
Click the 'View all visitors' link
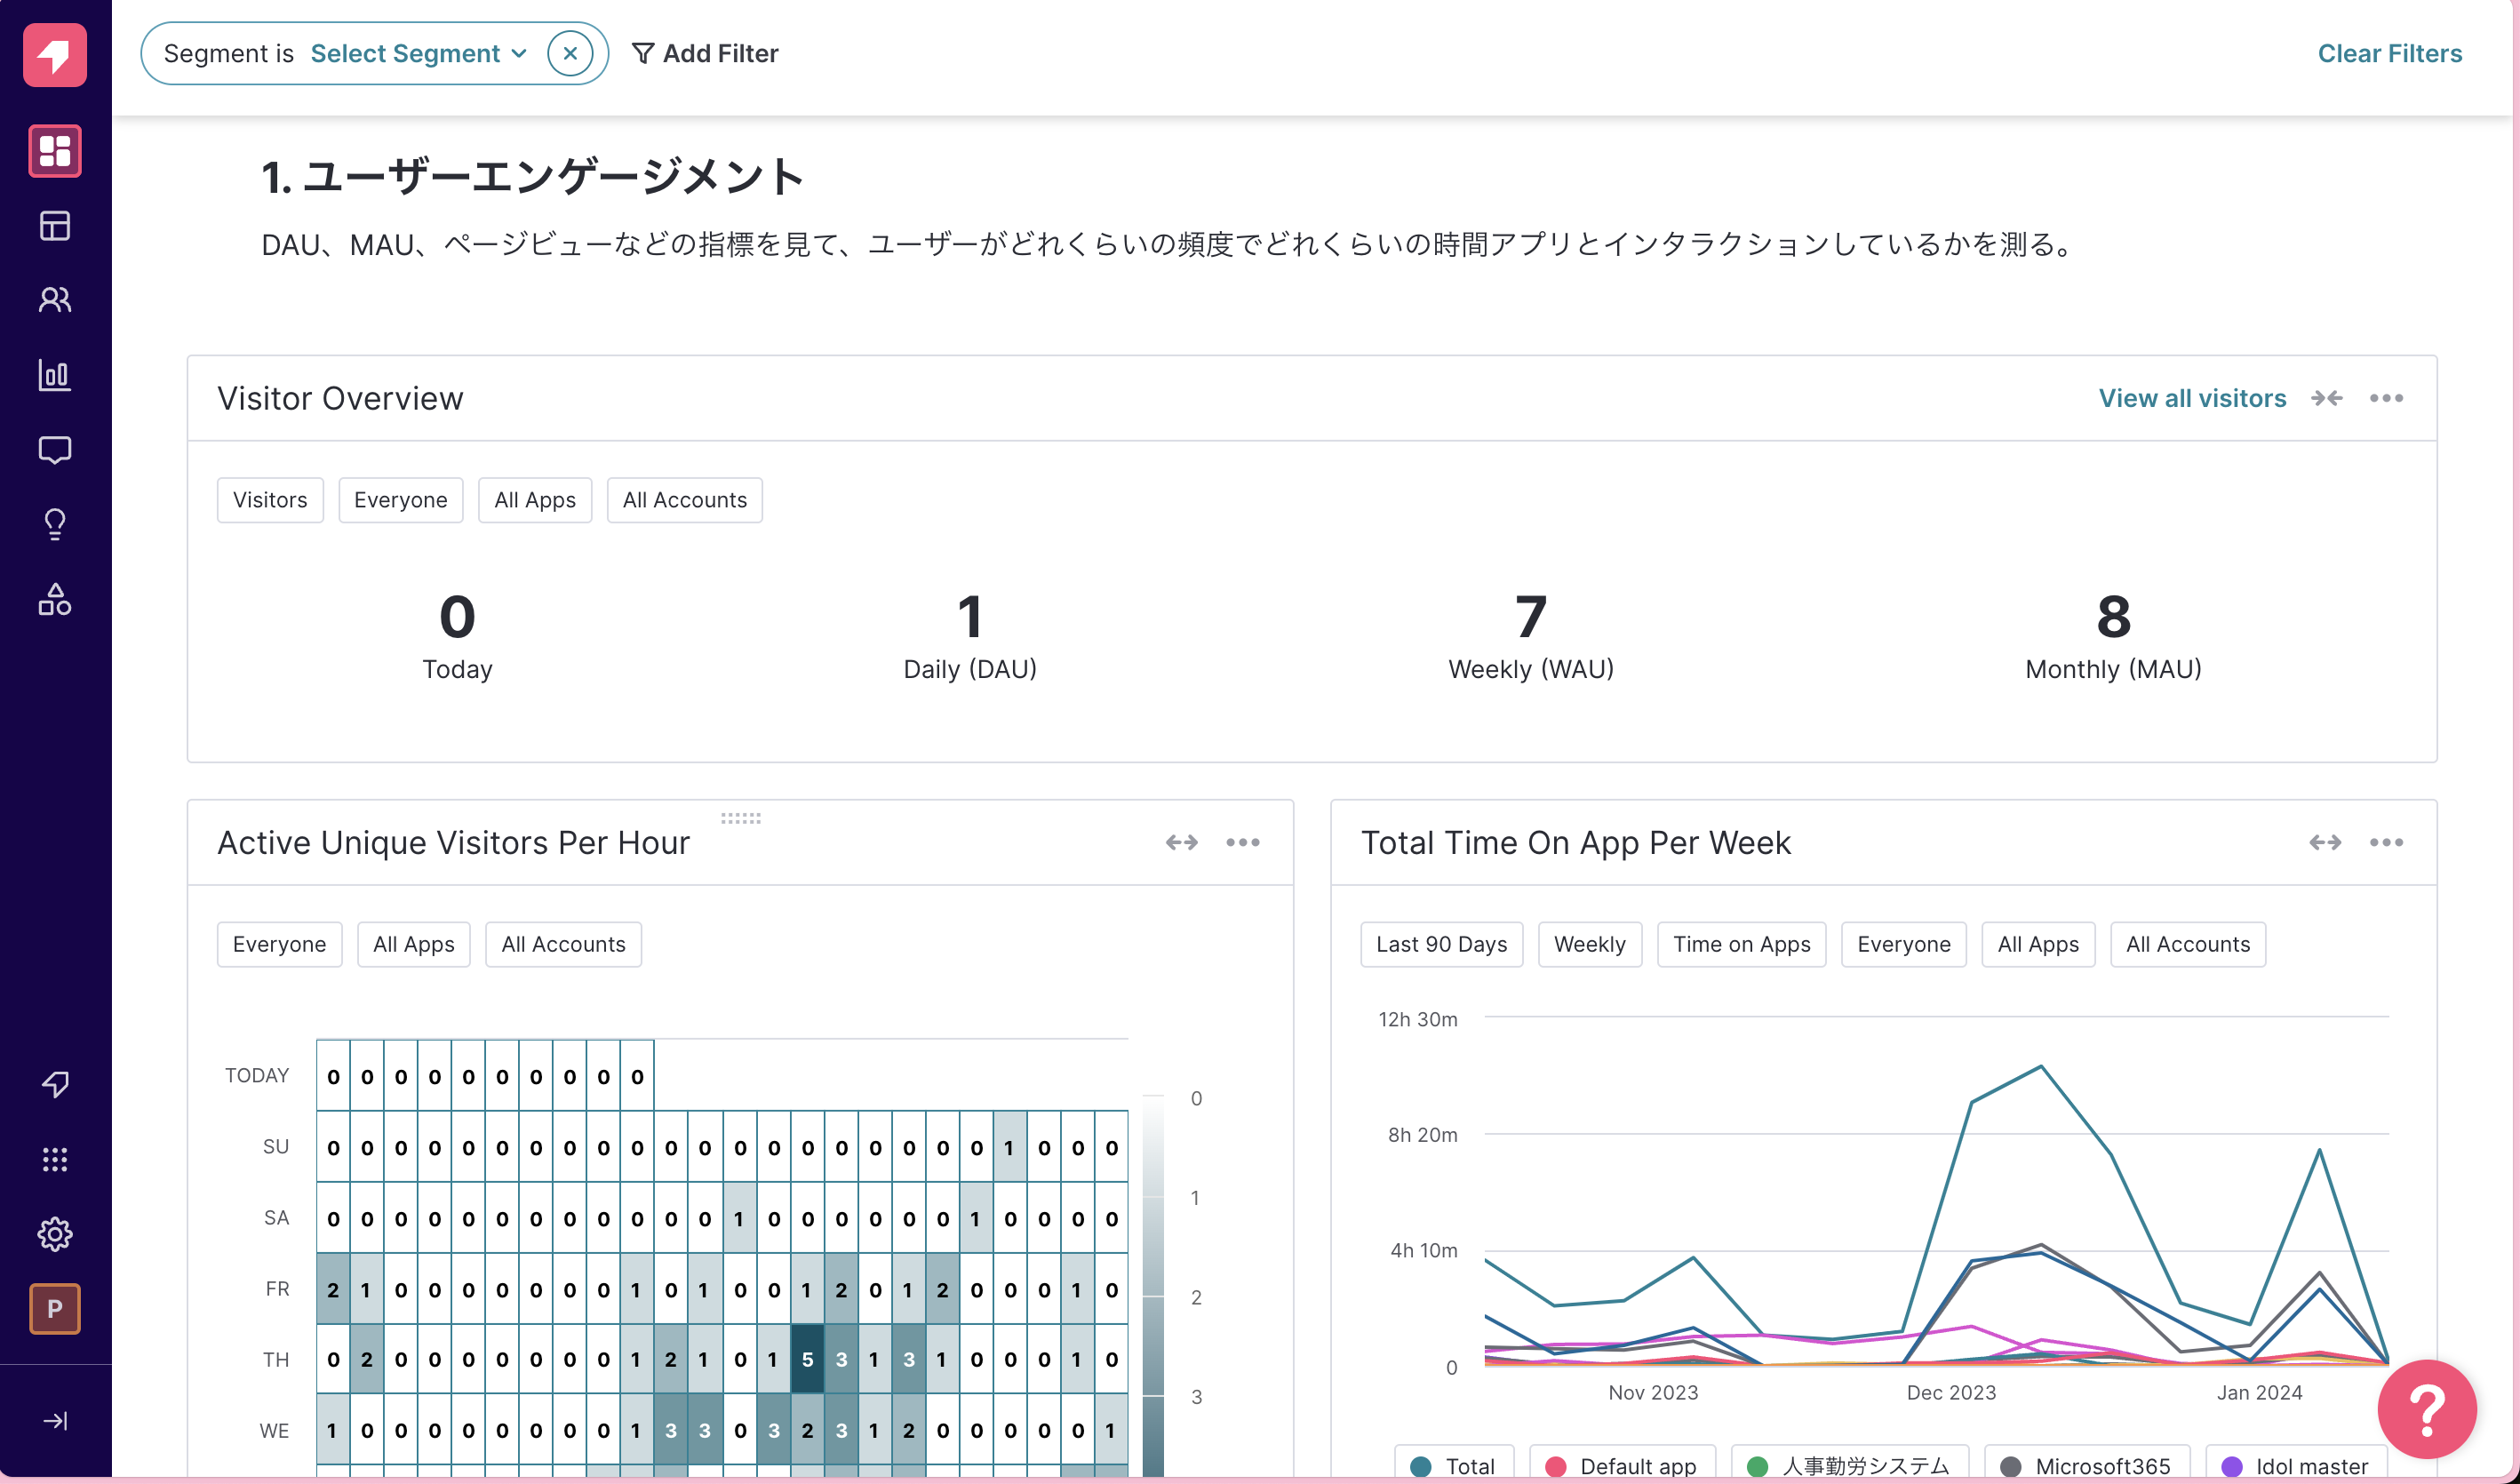coord(2191,397)
